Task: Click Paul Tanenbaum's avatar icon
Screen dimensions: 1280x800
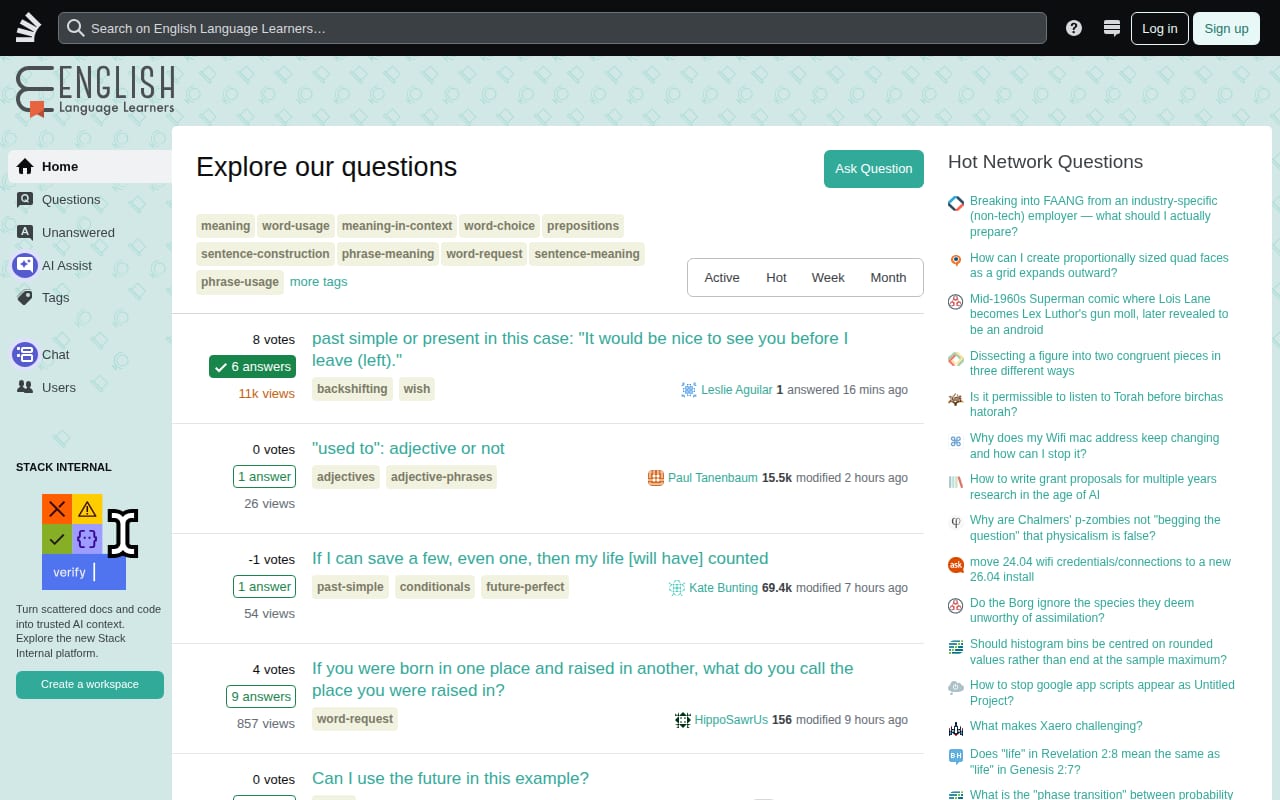Action: [656, 478]
